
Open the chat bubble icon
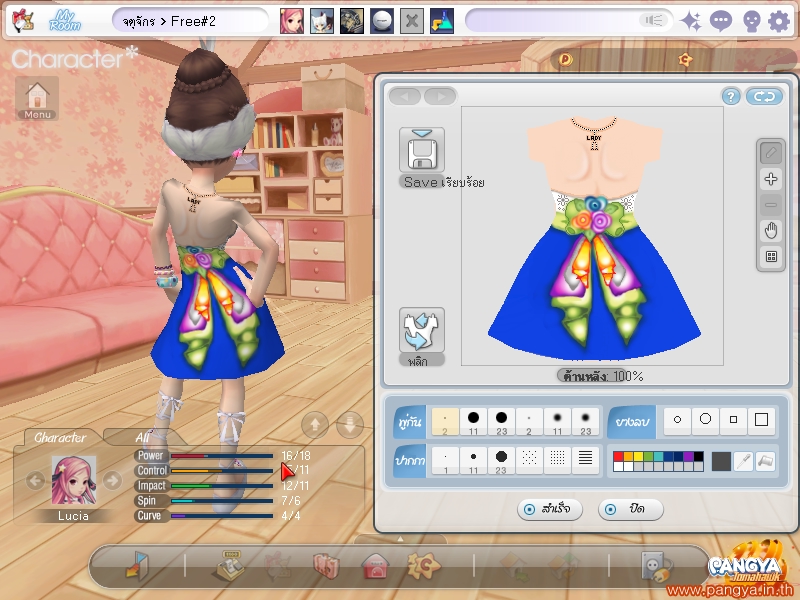(721, 21)
